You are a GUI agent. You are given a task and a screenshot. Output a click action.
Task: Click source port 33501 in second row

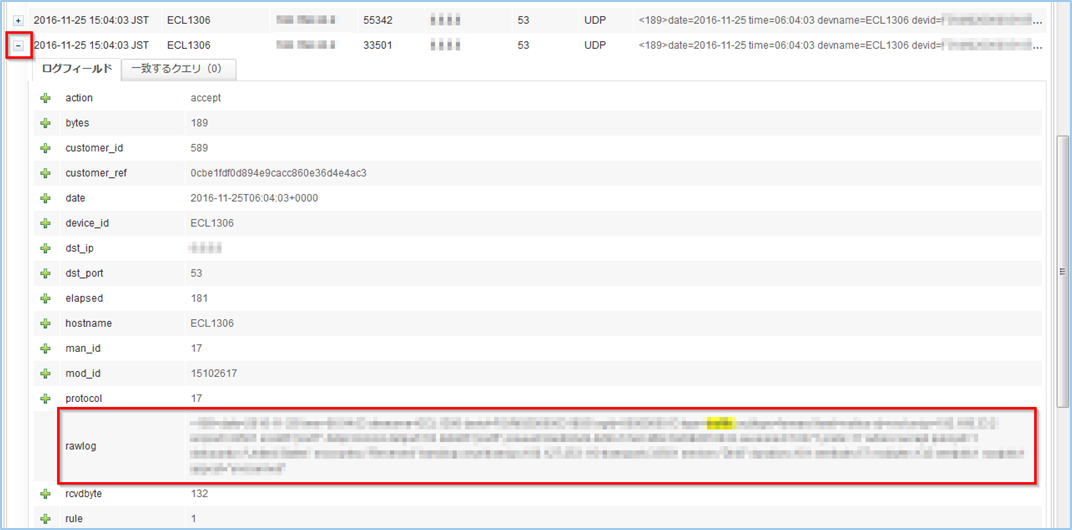click(x=377, y=46)
